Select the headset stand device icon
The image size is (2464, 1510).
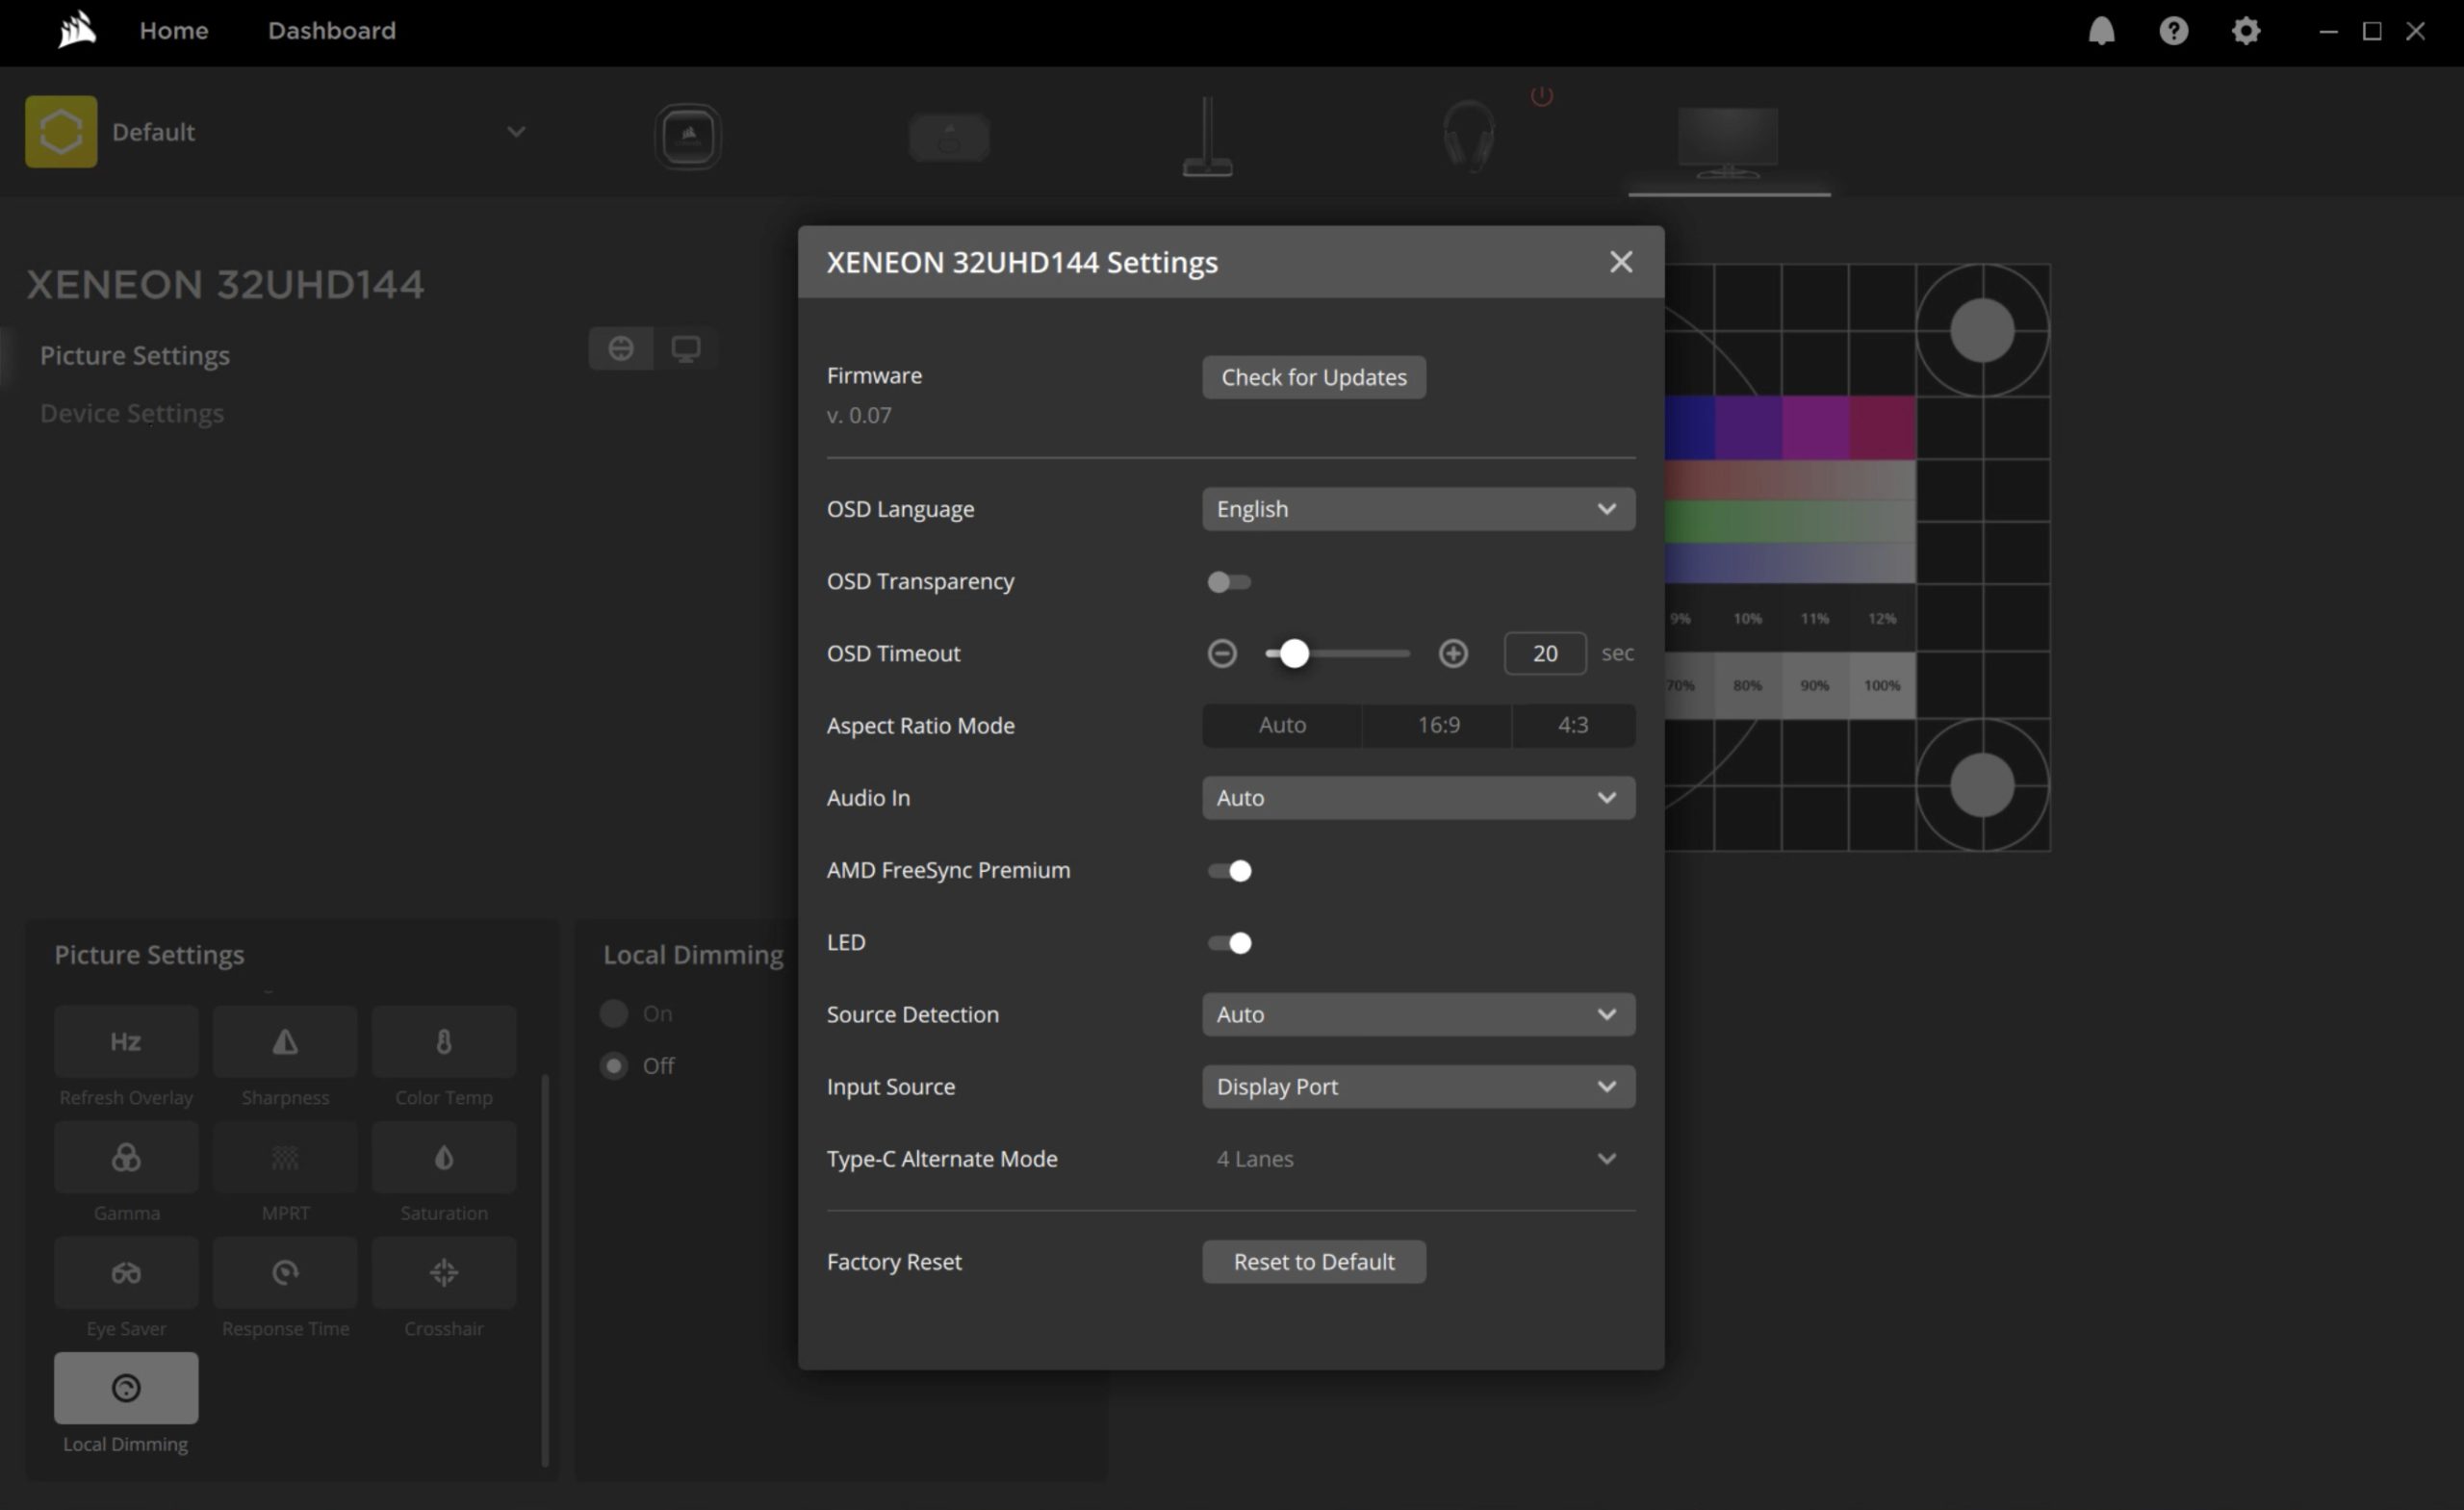[1207, 136]
